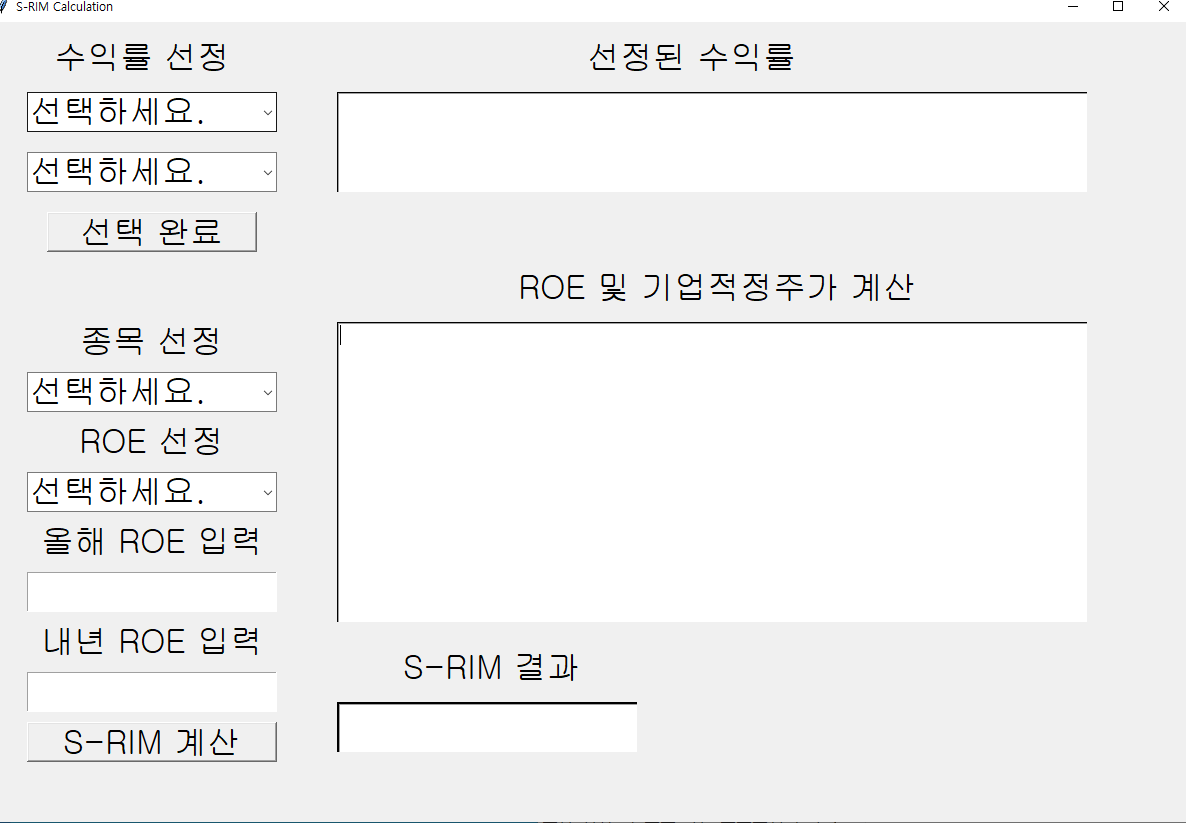Open the 종목 선정 selection dropdown
Screen dimensions: 1186x823
[x=267, y=392]
